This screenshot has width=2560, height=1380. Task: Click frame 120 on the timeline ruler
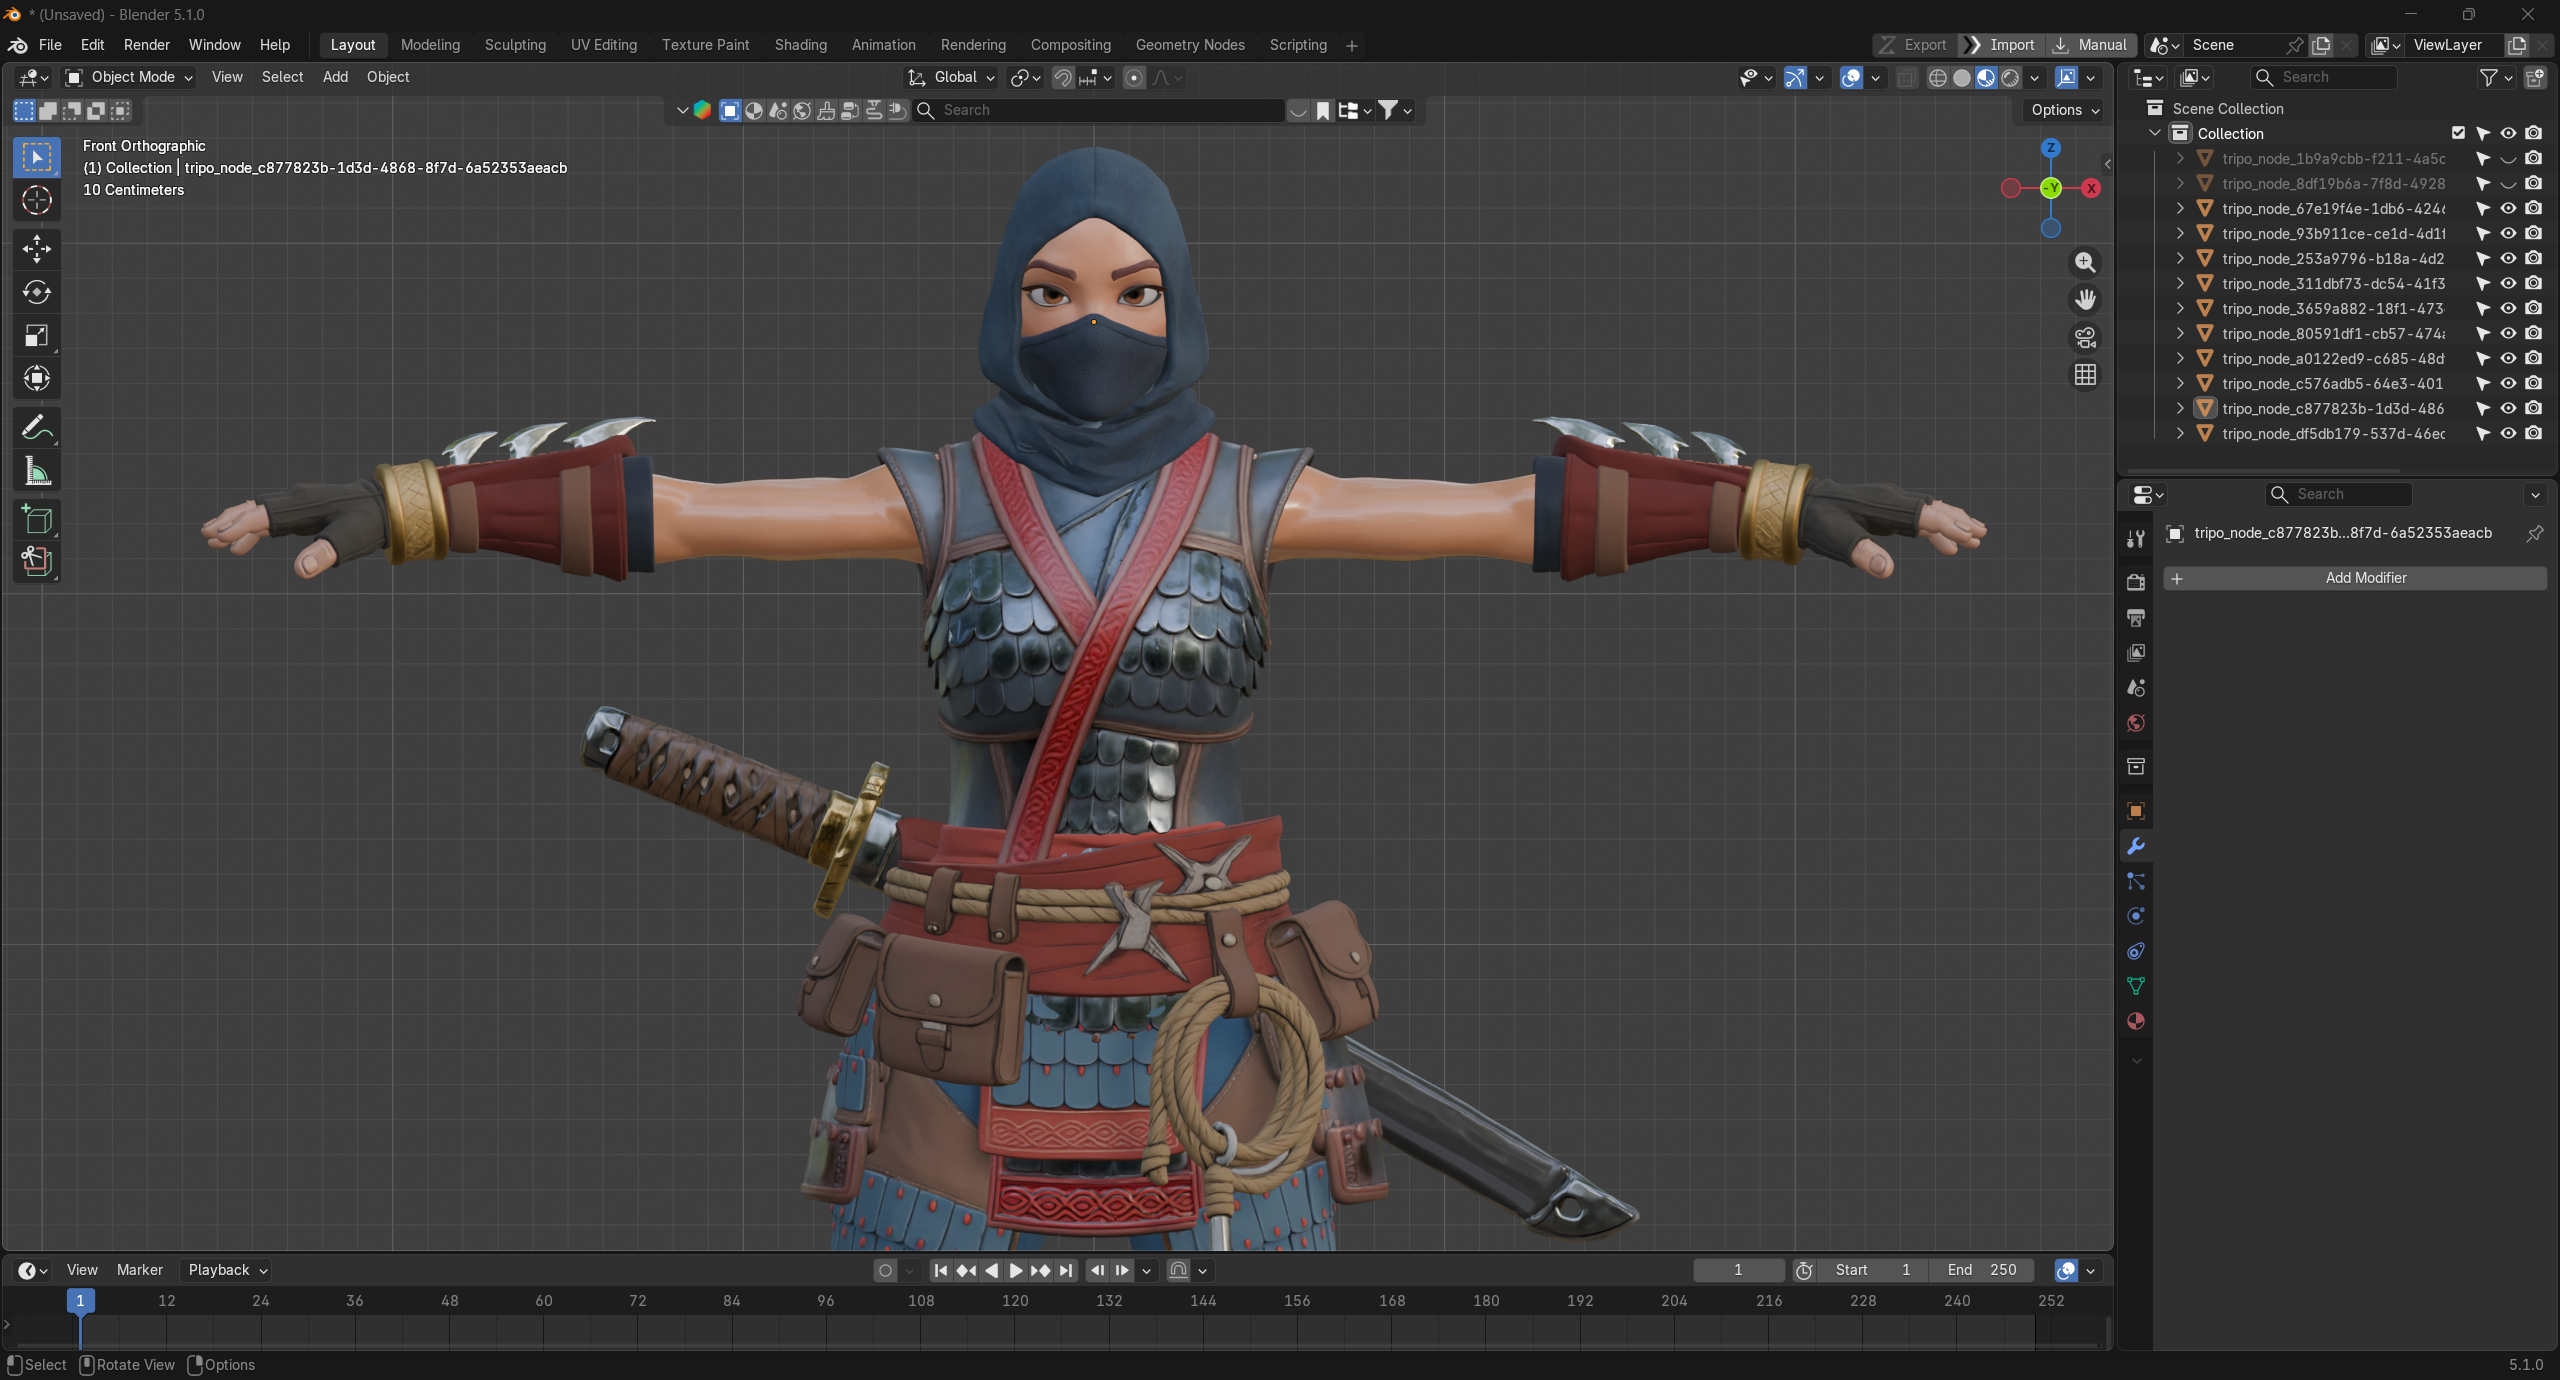1015,1300
